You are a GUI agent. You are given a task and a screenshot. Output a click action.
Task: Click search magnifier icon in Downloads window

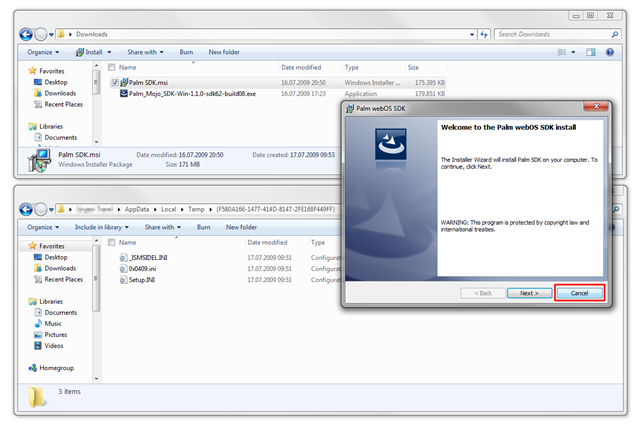(615, 34)
